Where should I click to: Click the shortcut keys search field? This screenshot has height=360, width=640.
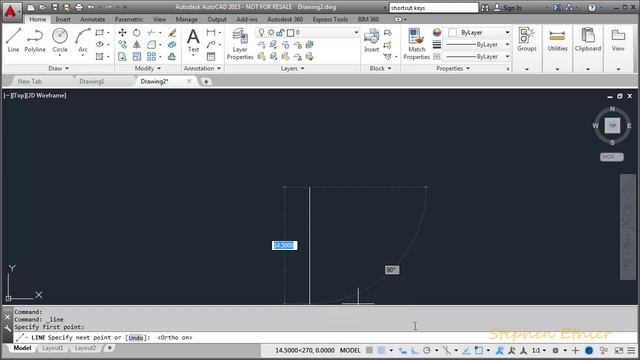(433, 7)
